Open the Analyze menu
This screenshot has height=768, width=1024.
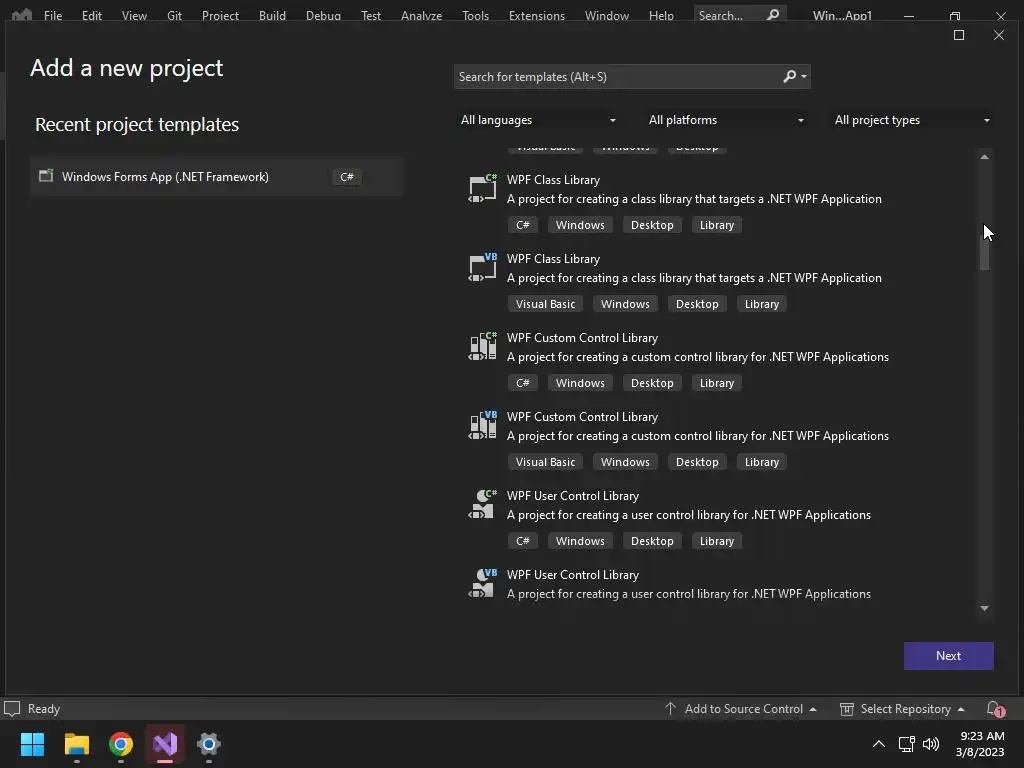(x=421, y=15)
